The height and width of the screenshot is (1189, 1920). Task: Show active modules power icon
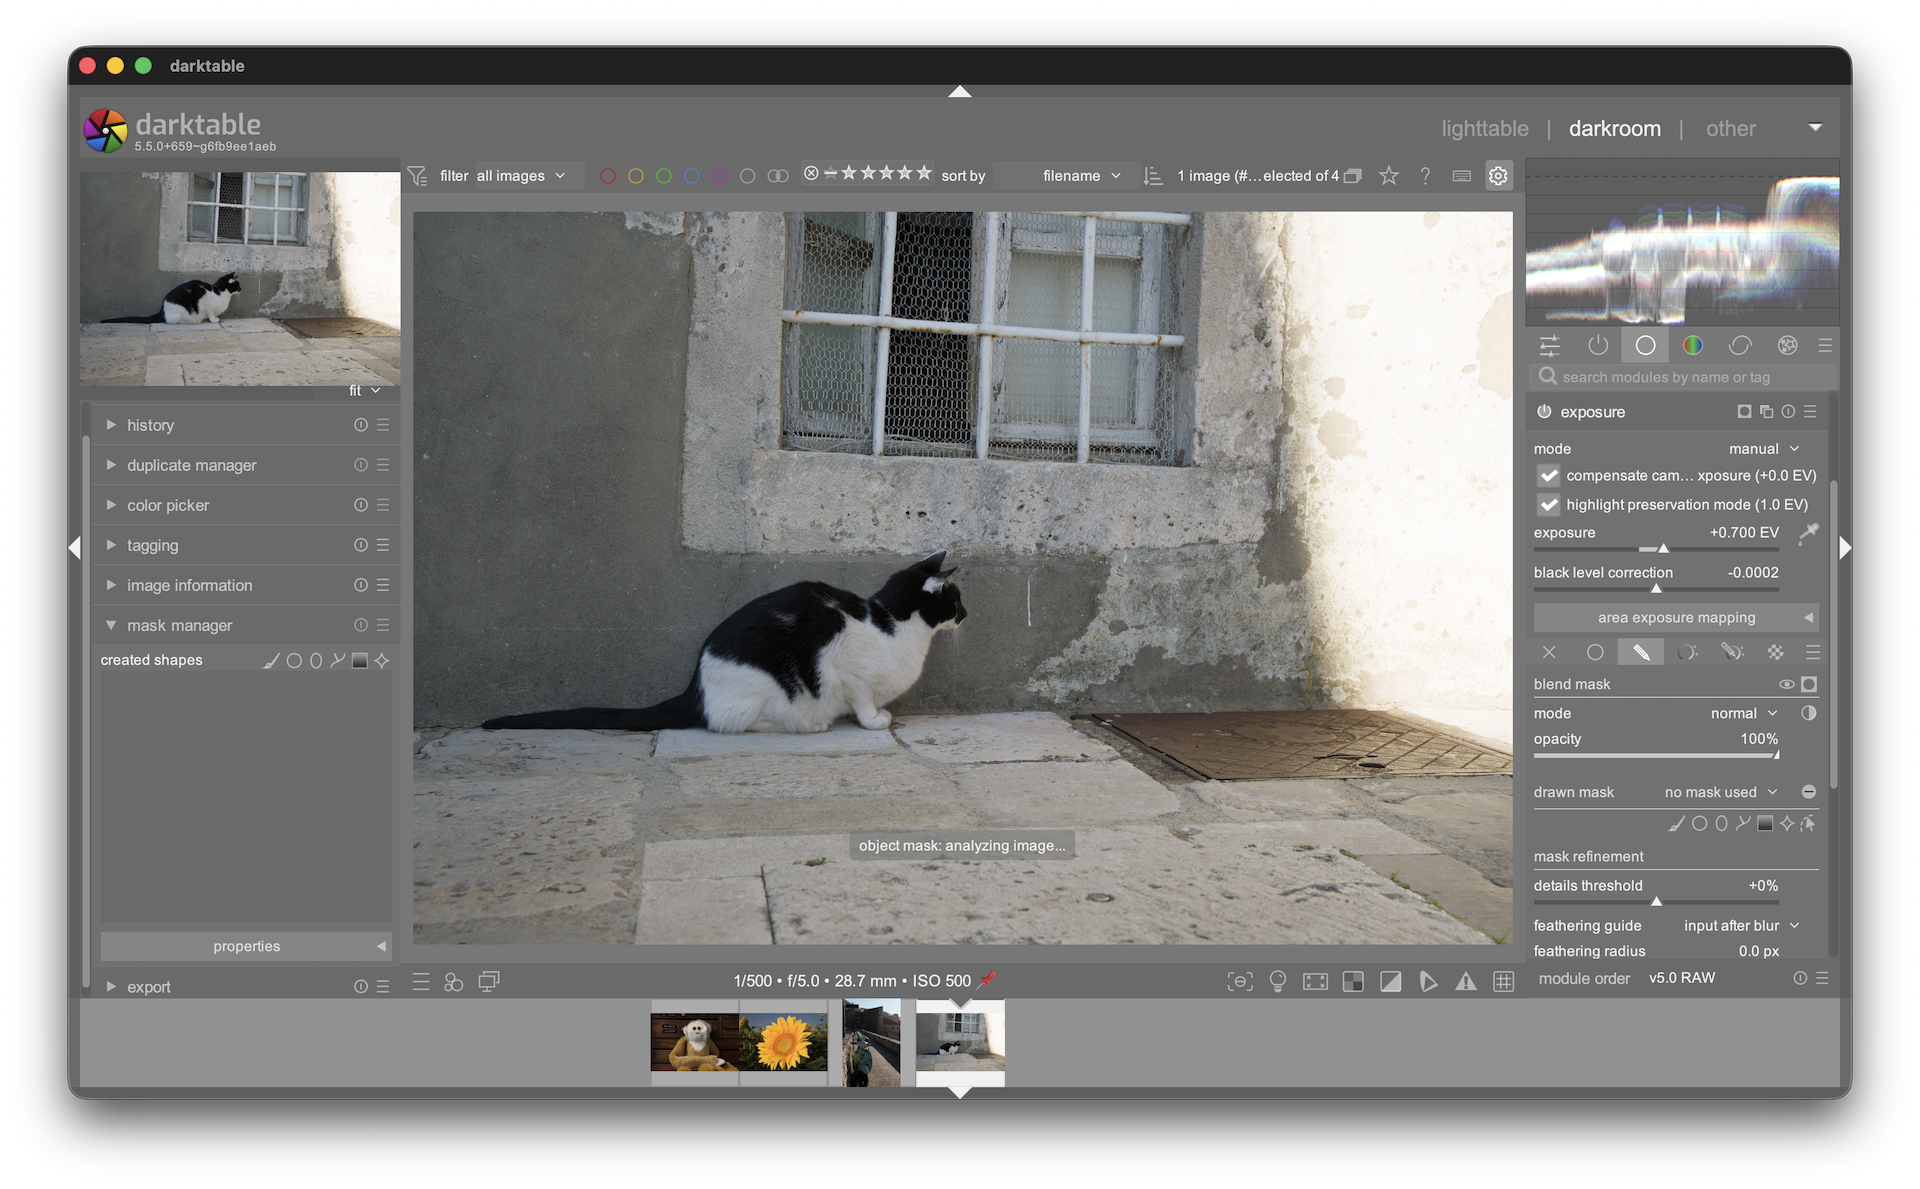(1598, 345)
